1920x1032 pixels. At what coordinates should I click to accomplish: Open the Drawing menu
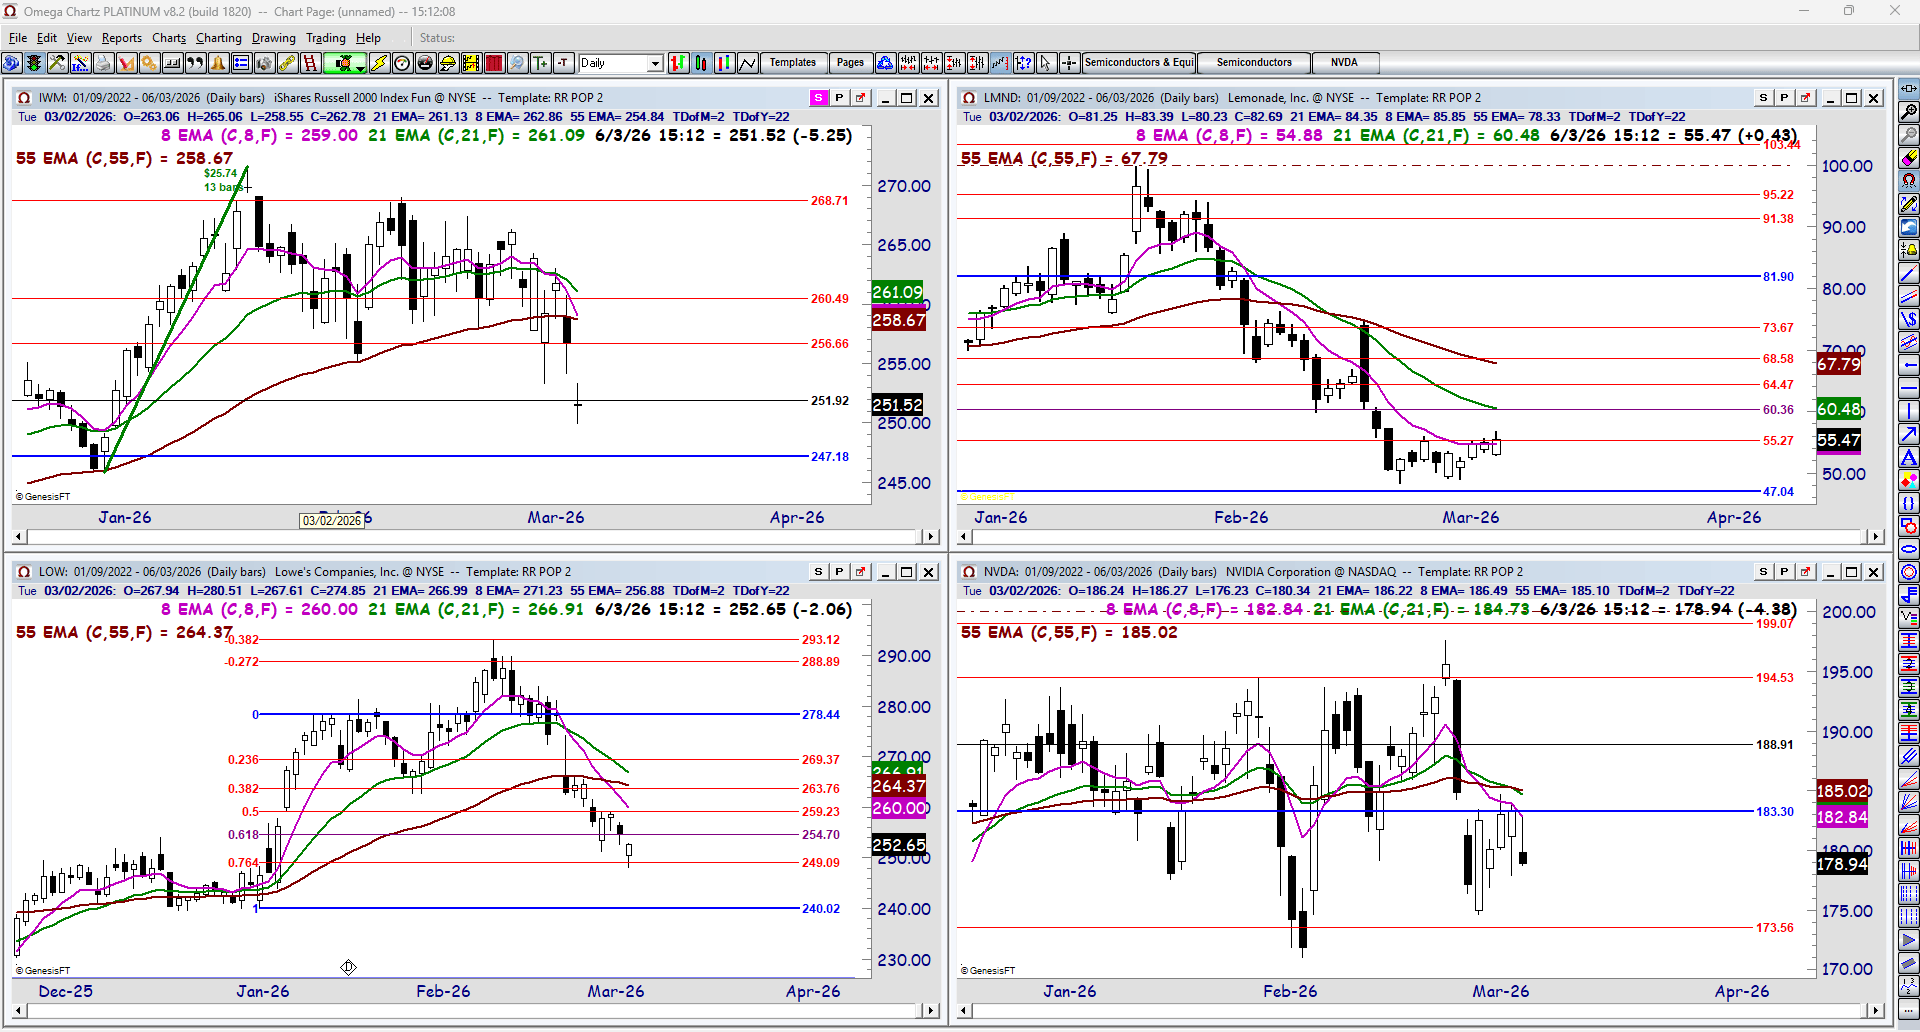pos(274,38)
